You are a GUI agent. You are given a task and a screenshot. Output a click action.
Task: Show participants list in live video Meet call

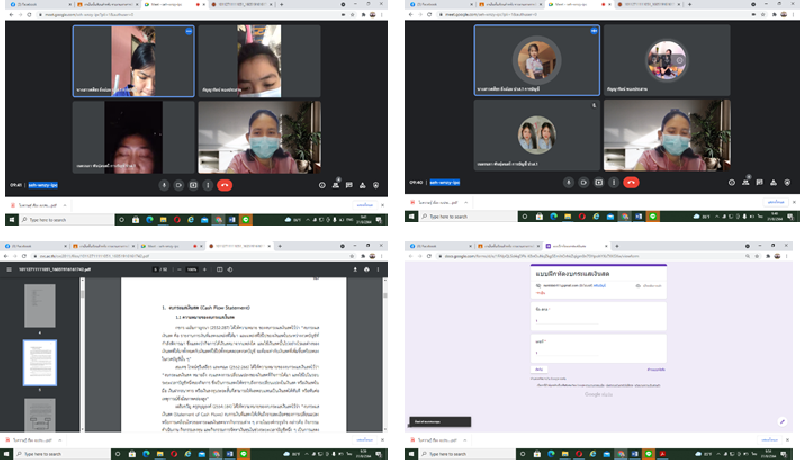(336, 185)
